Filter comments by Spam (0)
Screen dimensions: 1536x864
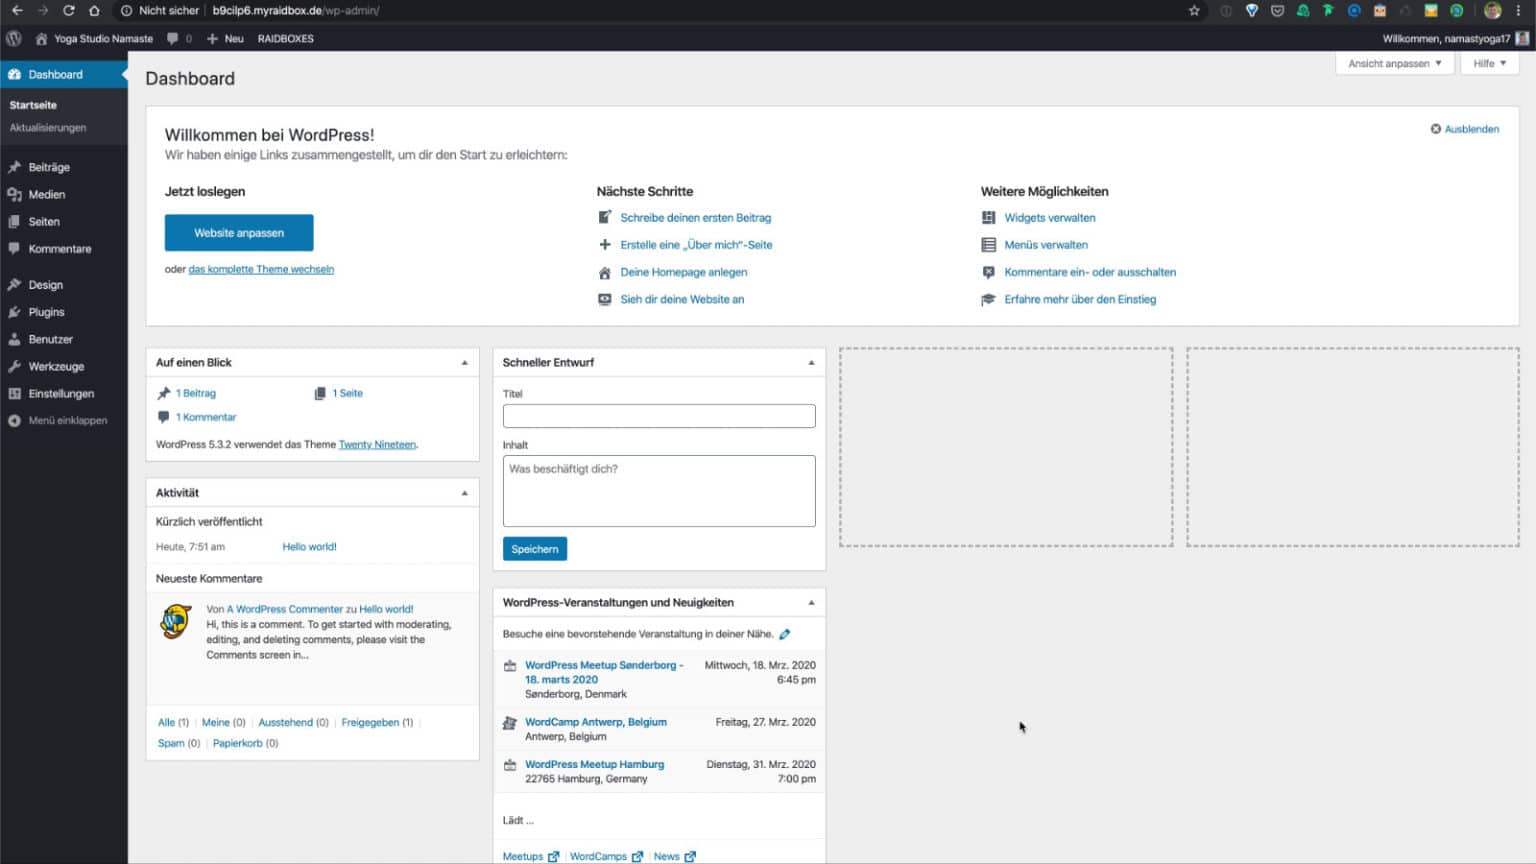179,743
